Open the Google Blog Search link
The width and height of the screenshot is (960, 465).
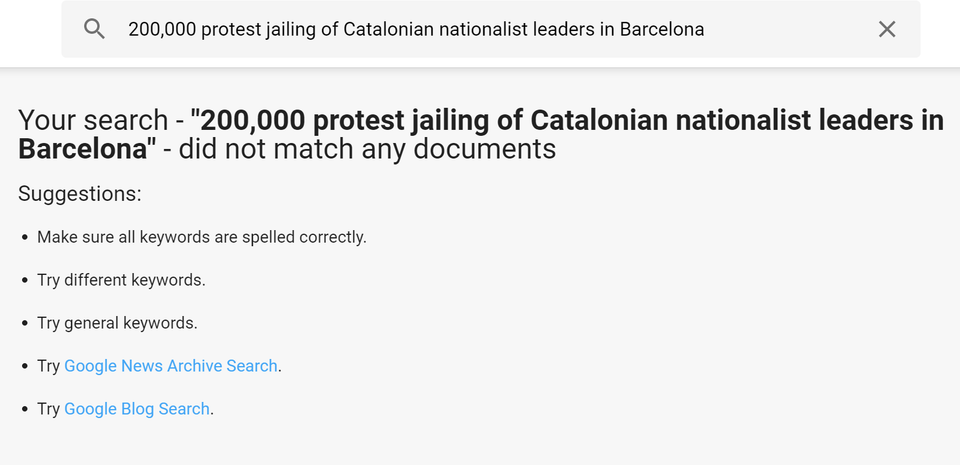click(137, 409)
